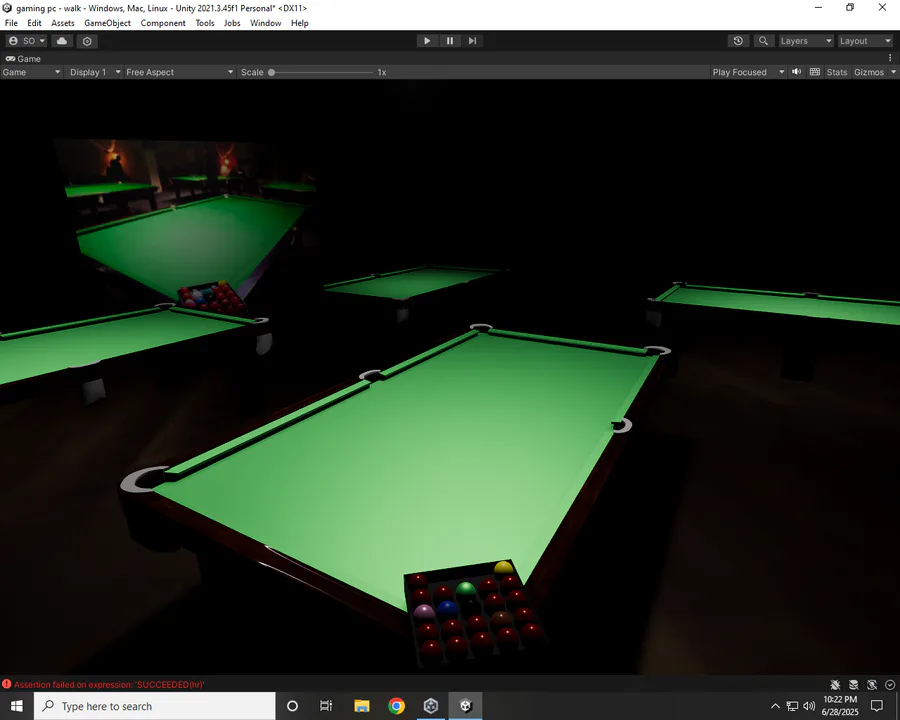
Task: Open Unity Version Control icon
Action: point(87,41)
